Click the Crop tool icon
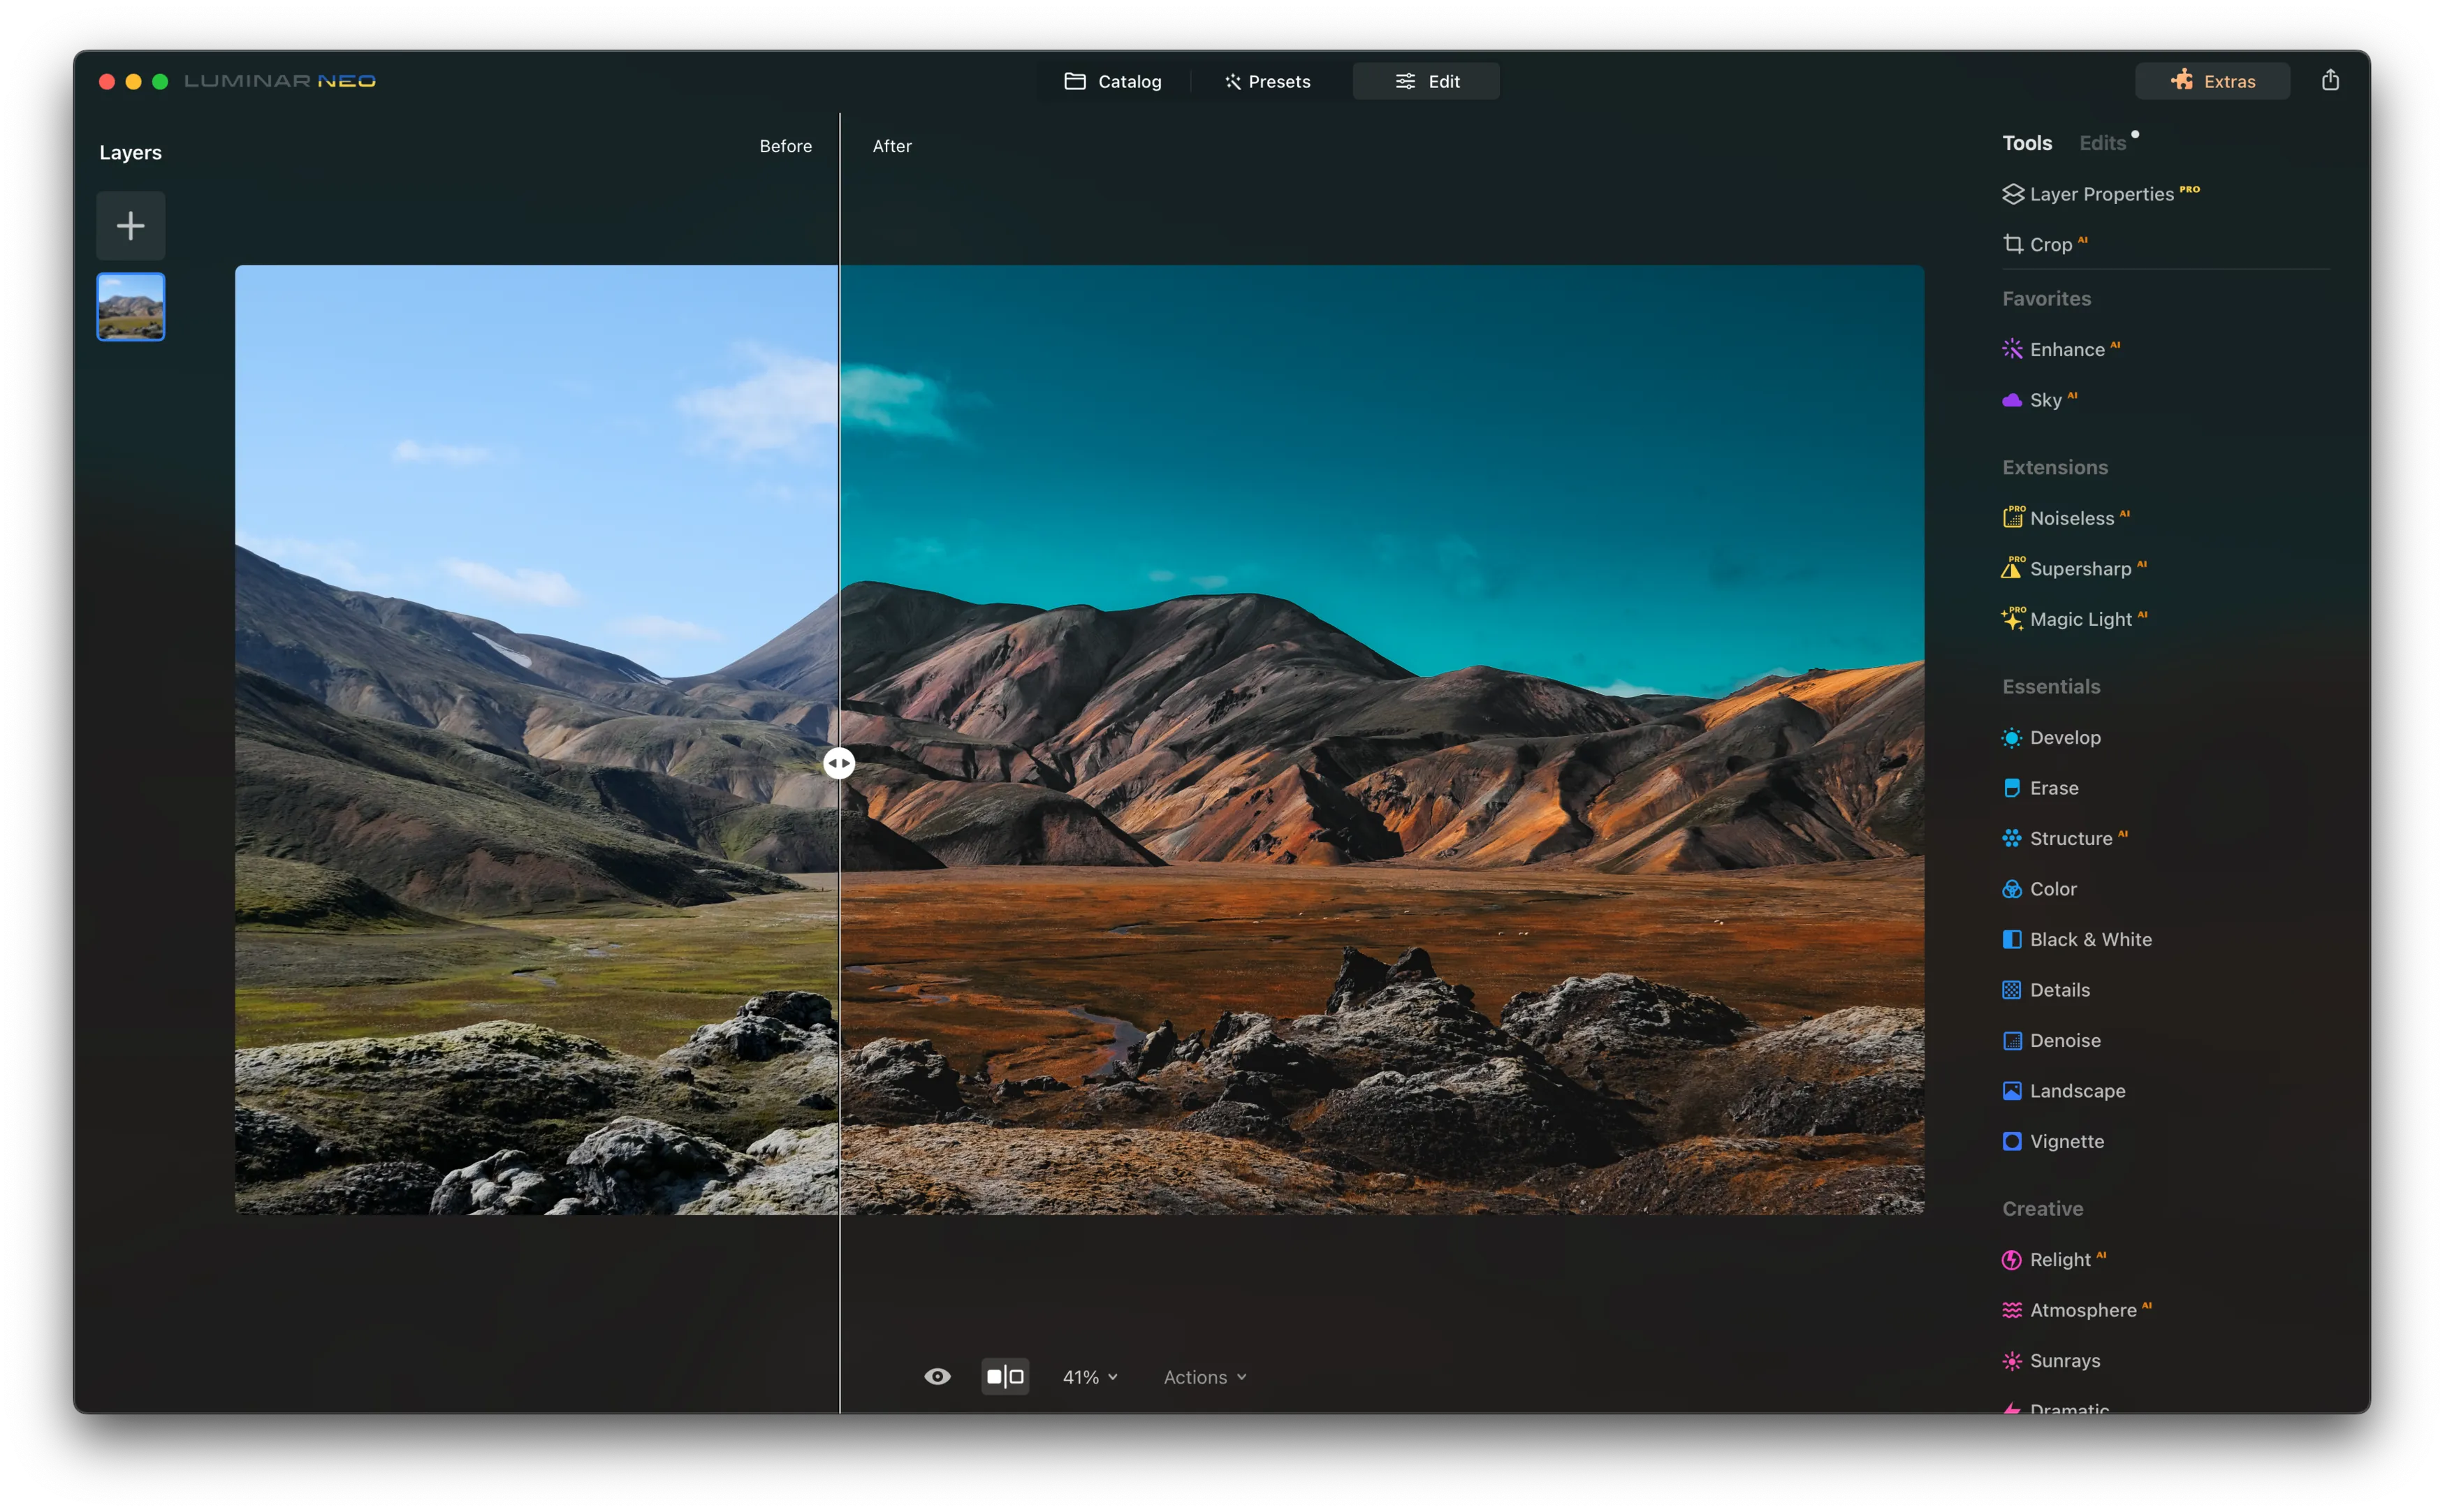The width and height of the screenshot is (2445, 1512). point(2012,244)
